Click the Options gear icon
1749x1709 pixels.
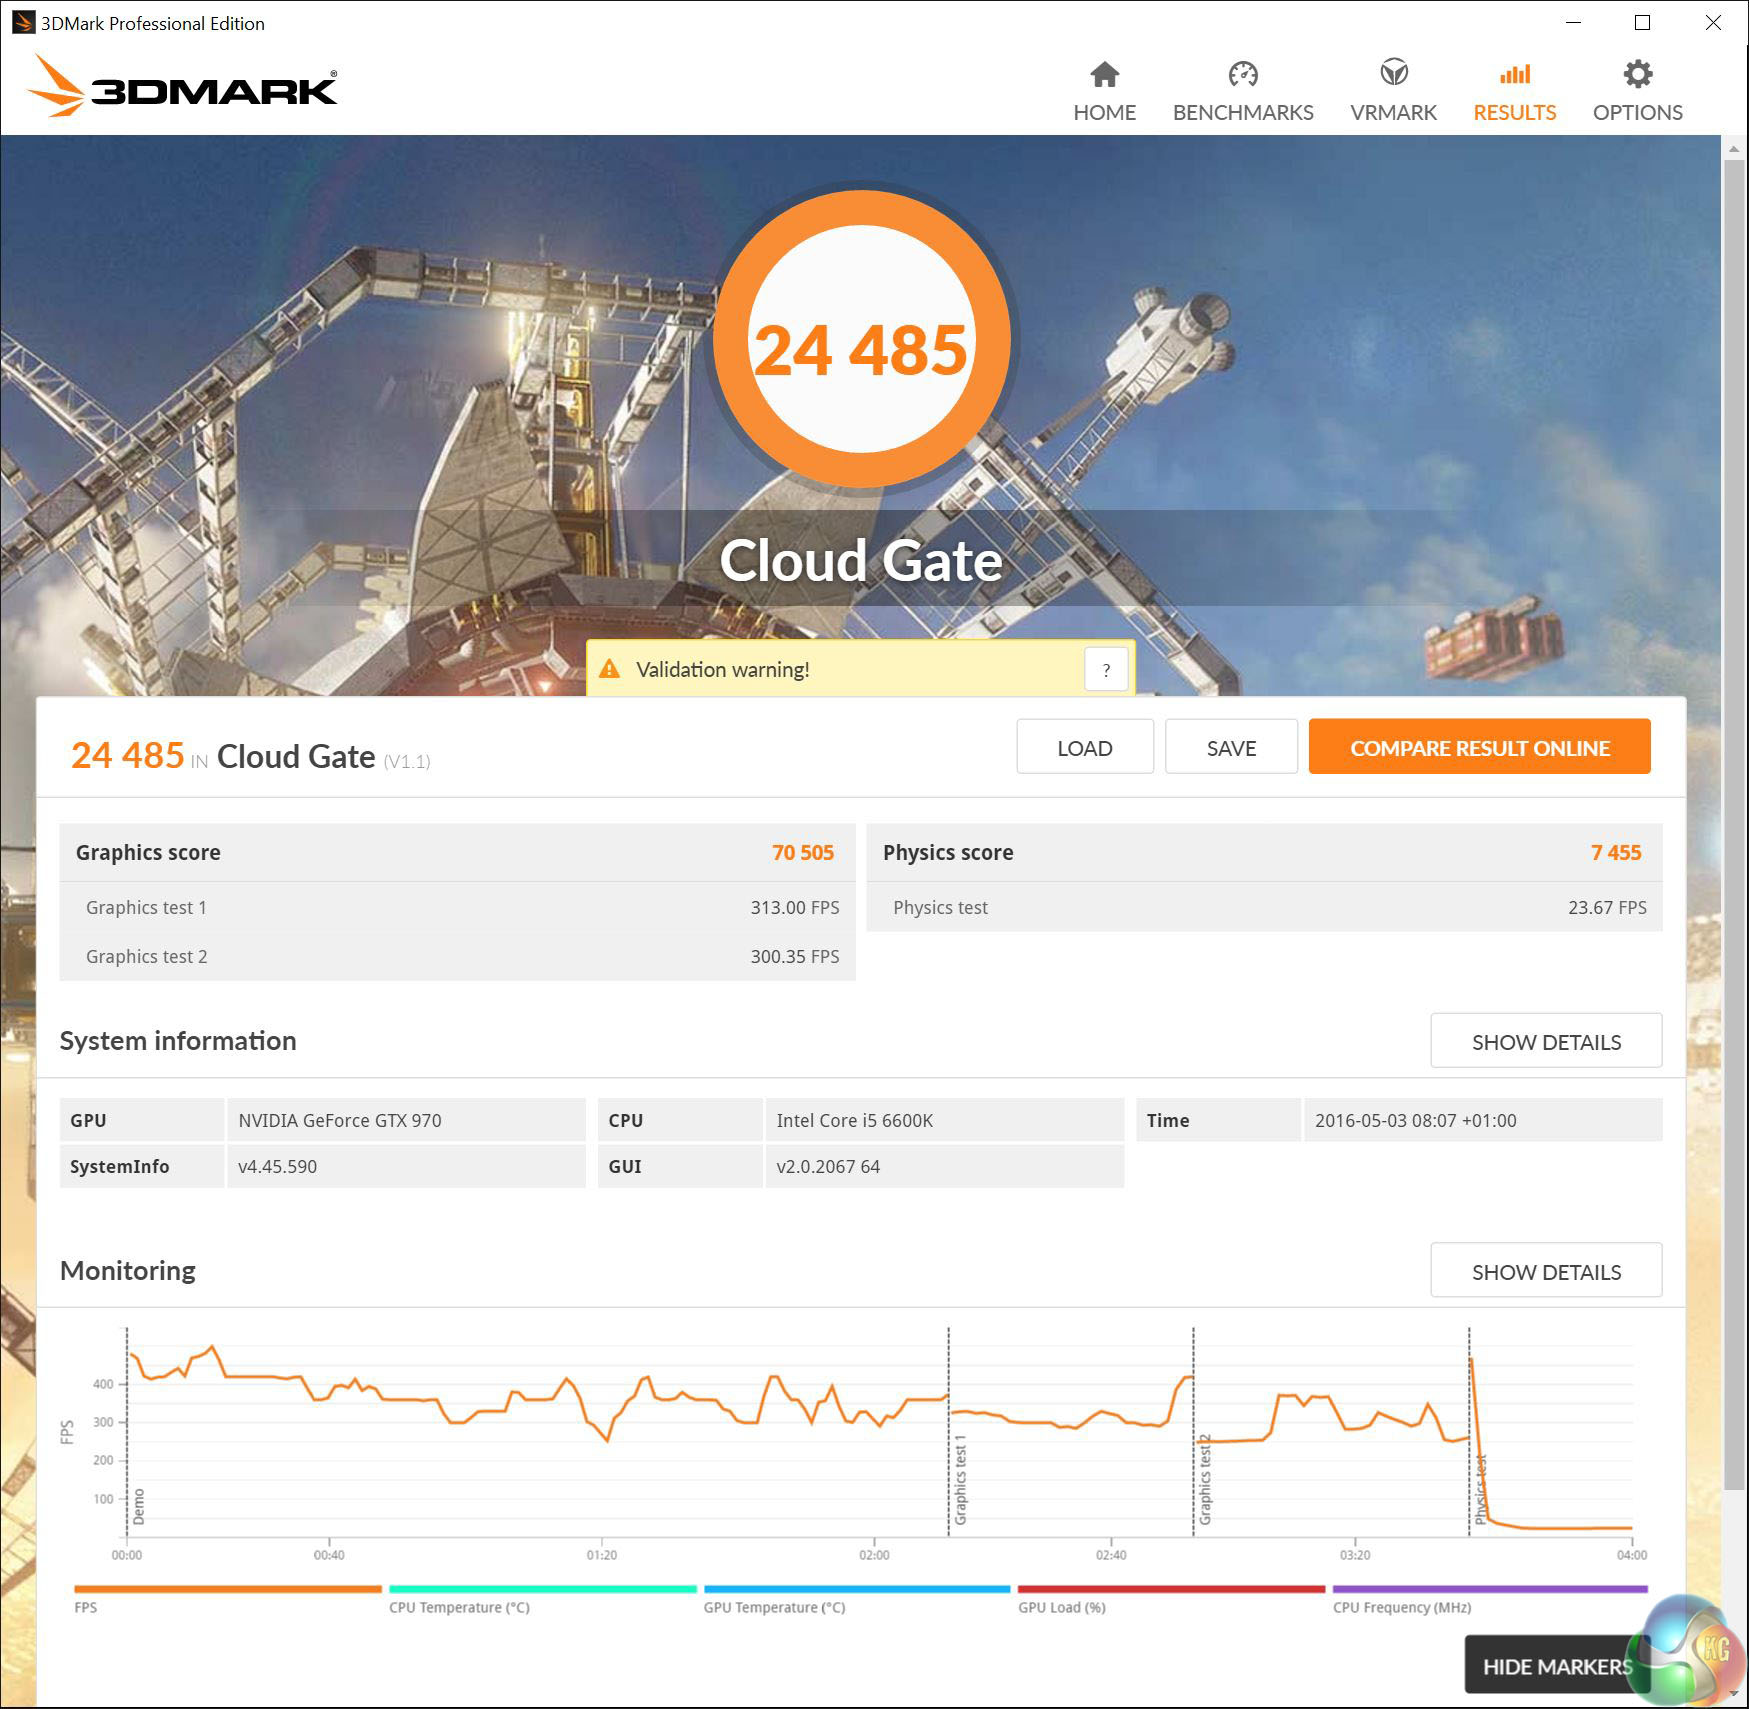click(x=1638, y=74)
